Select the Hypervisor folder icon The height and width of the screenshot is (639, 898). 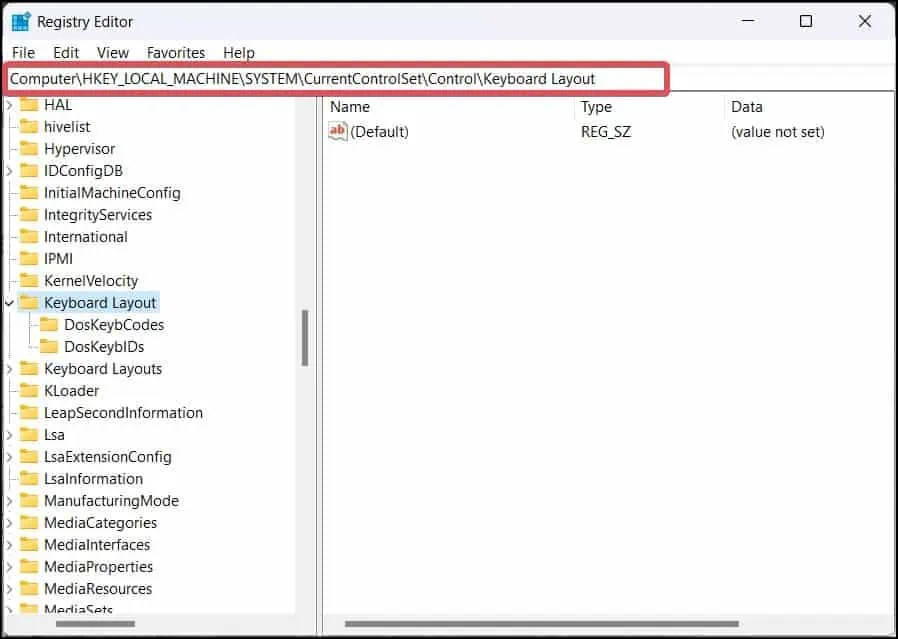point(29,149)
